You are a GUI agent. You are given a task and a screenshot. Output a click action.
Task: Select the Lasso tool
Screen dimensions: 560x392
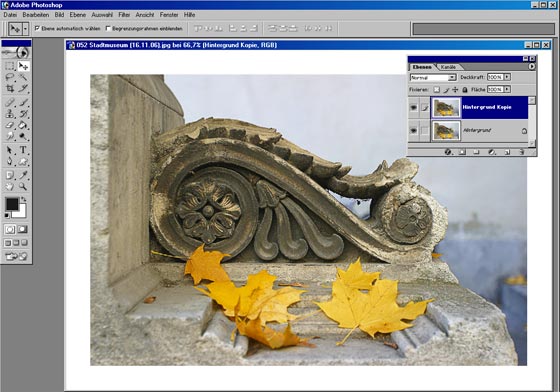pyautogui.click(x=10, y=77)
